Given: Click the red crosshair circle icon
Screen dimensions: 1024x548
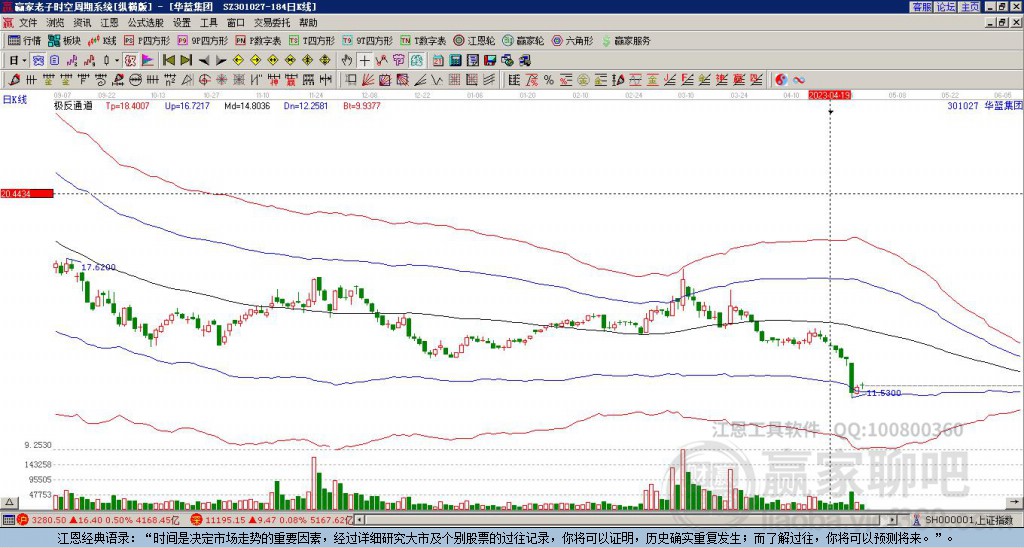Looking at the screenshot, I should tap(204, 80).
